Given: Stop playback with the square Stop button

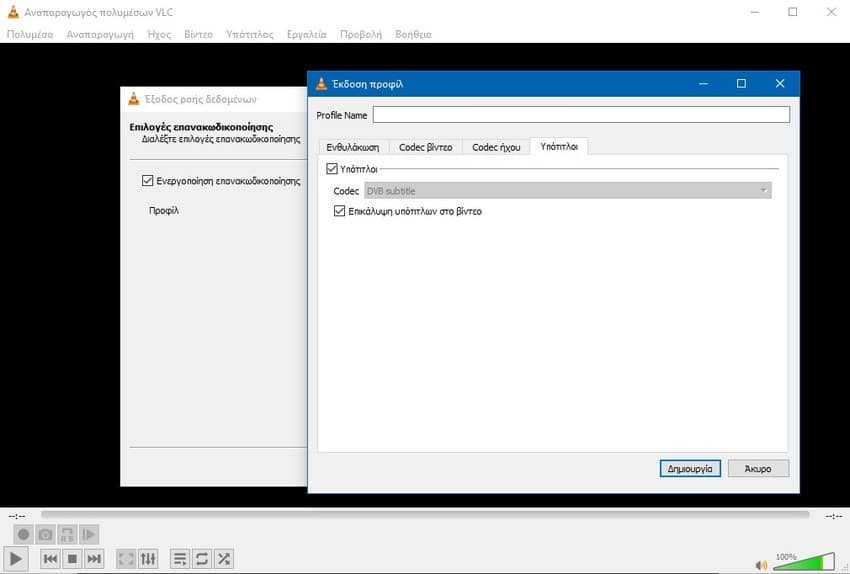Looking at the screenshot, I should [72, 558].
